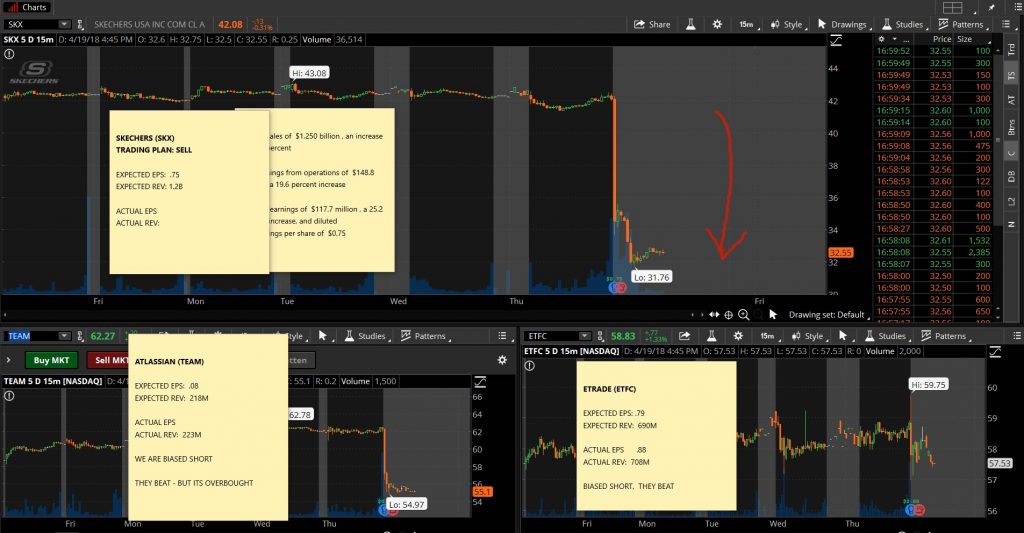The width and height of the screenshot is (1024, 533).
Task: Open the Studies menu in SKX chart
Action: point(903,24)
